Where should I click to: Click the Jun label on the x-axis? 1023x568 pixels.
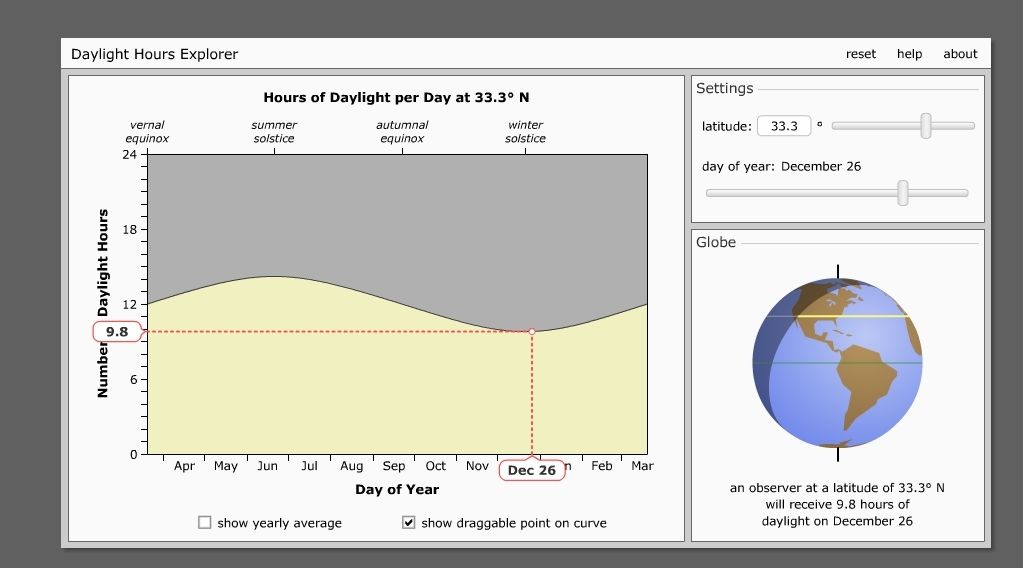pos(267,466)
